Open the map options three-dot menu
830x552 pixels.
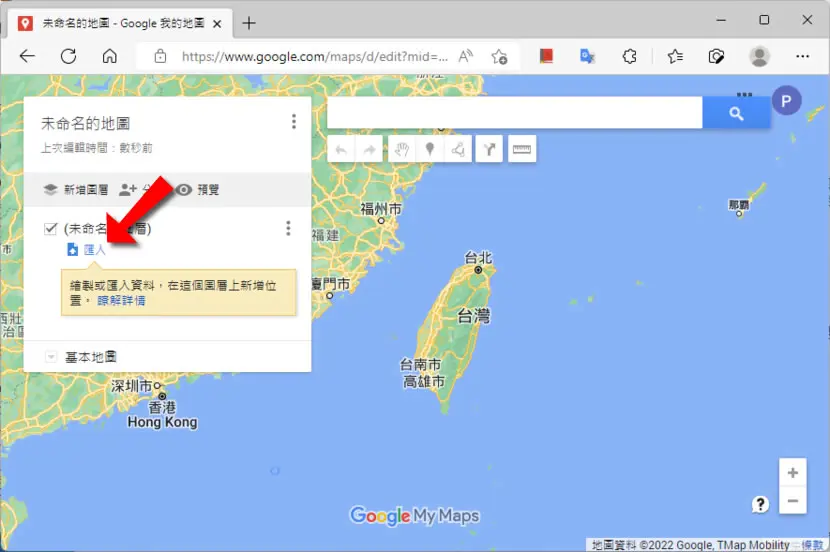tap(294, 121)
